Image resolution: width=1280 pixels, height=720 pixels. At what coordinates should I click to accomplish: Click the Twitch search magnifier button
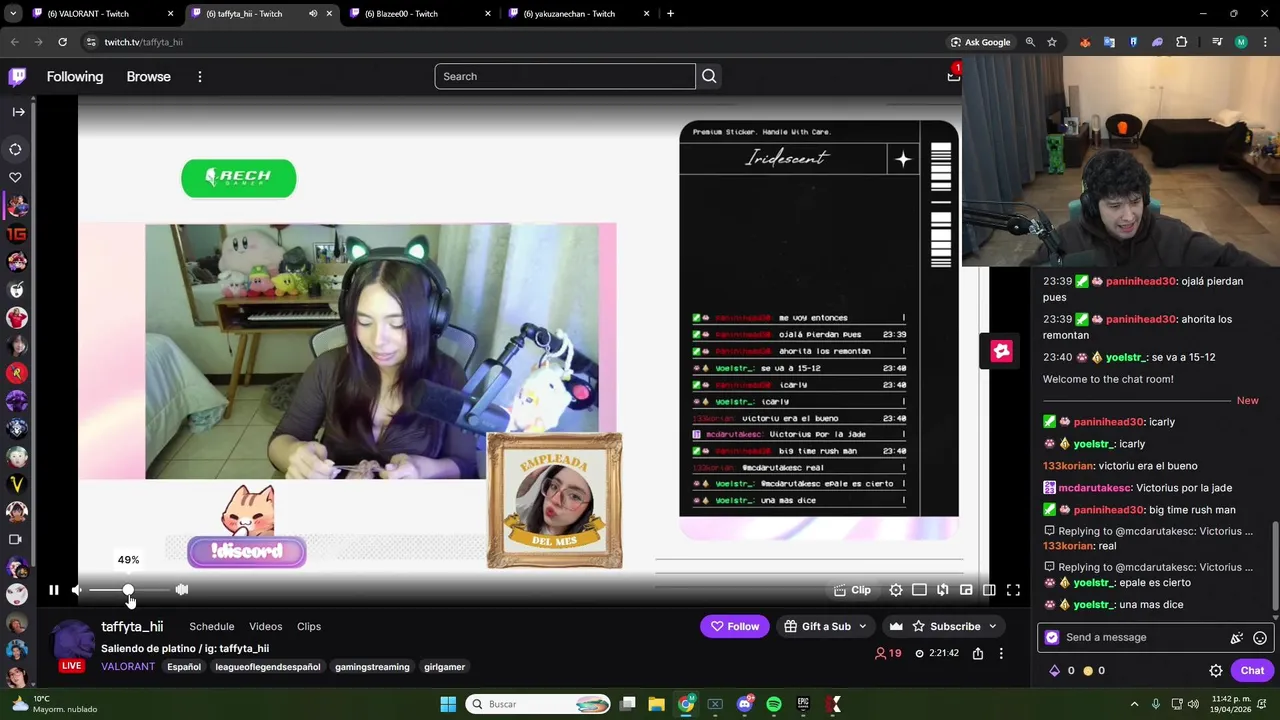pyautogui.click(x=709, y=76)
